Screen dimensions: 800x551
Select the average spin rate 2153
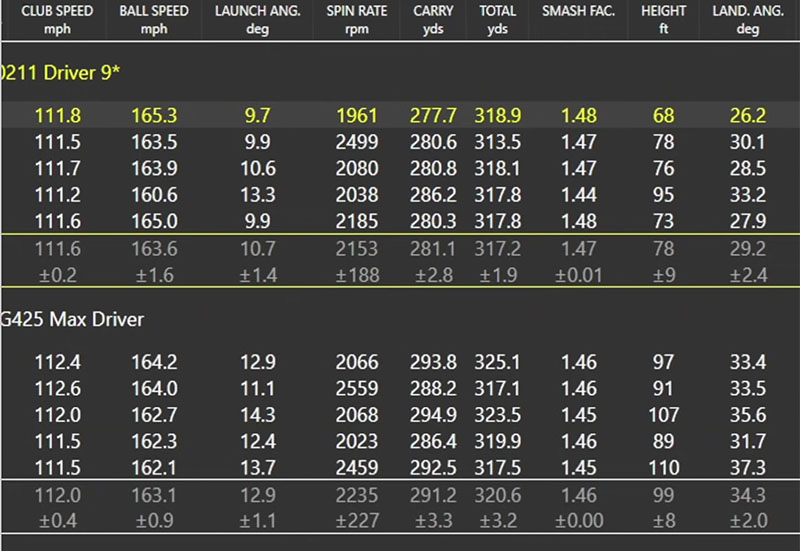[x=357, y=249]
